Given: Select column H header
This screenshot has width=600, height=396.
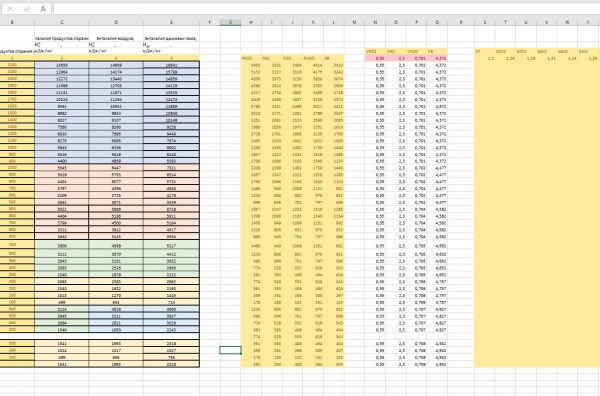Looking at the screenshot, I should (x=251, y=22).
